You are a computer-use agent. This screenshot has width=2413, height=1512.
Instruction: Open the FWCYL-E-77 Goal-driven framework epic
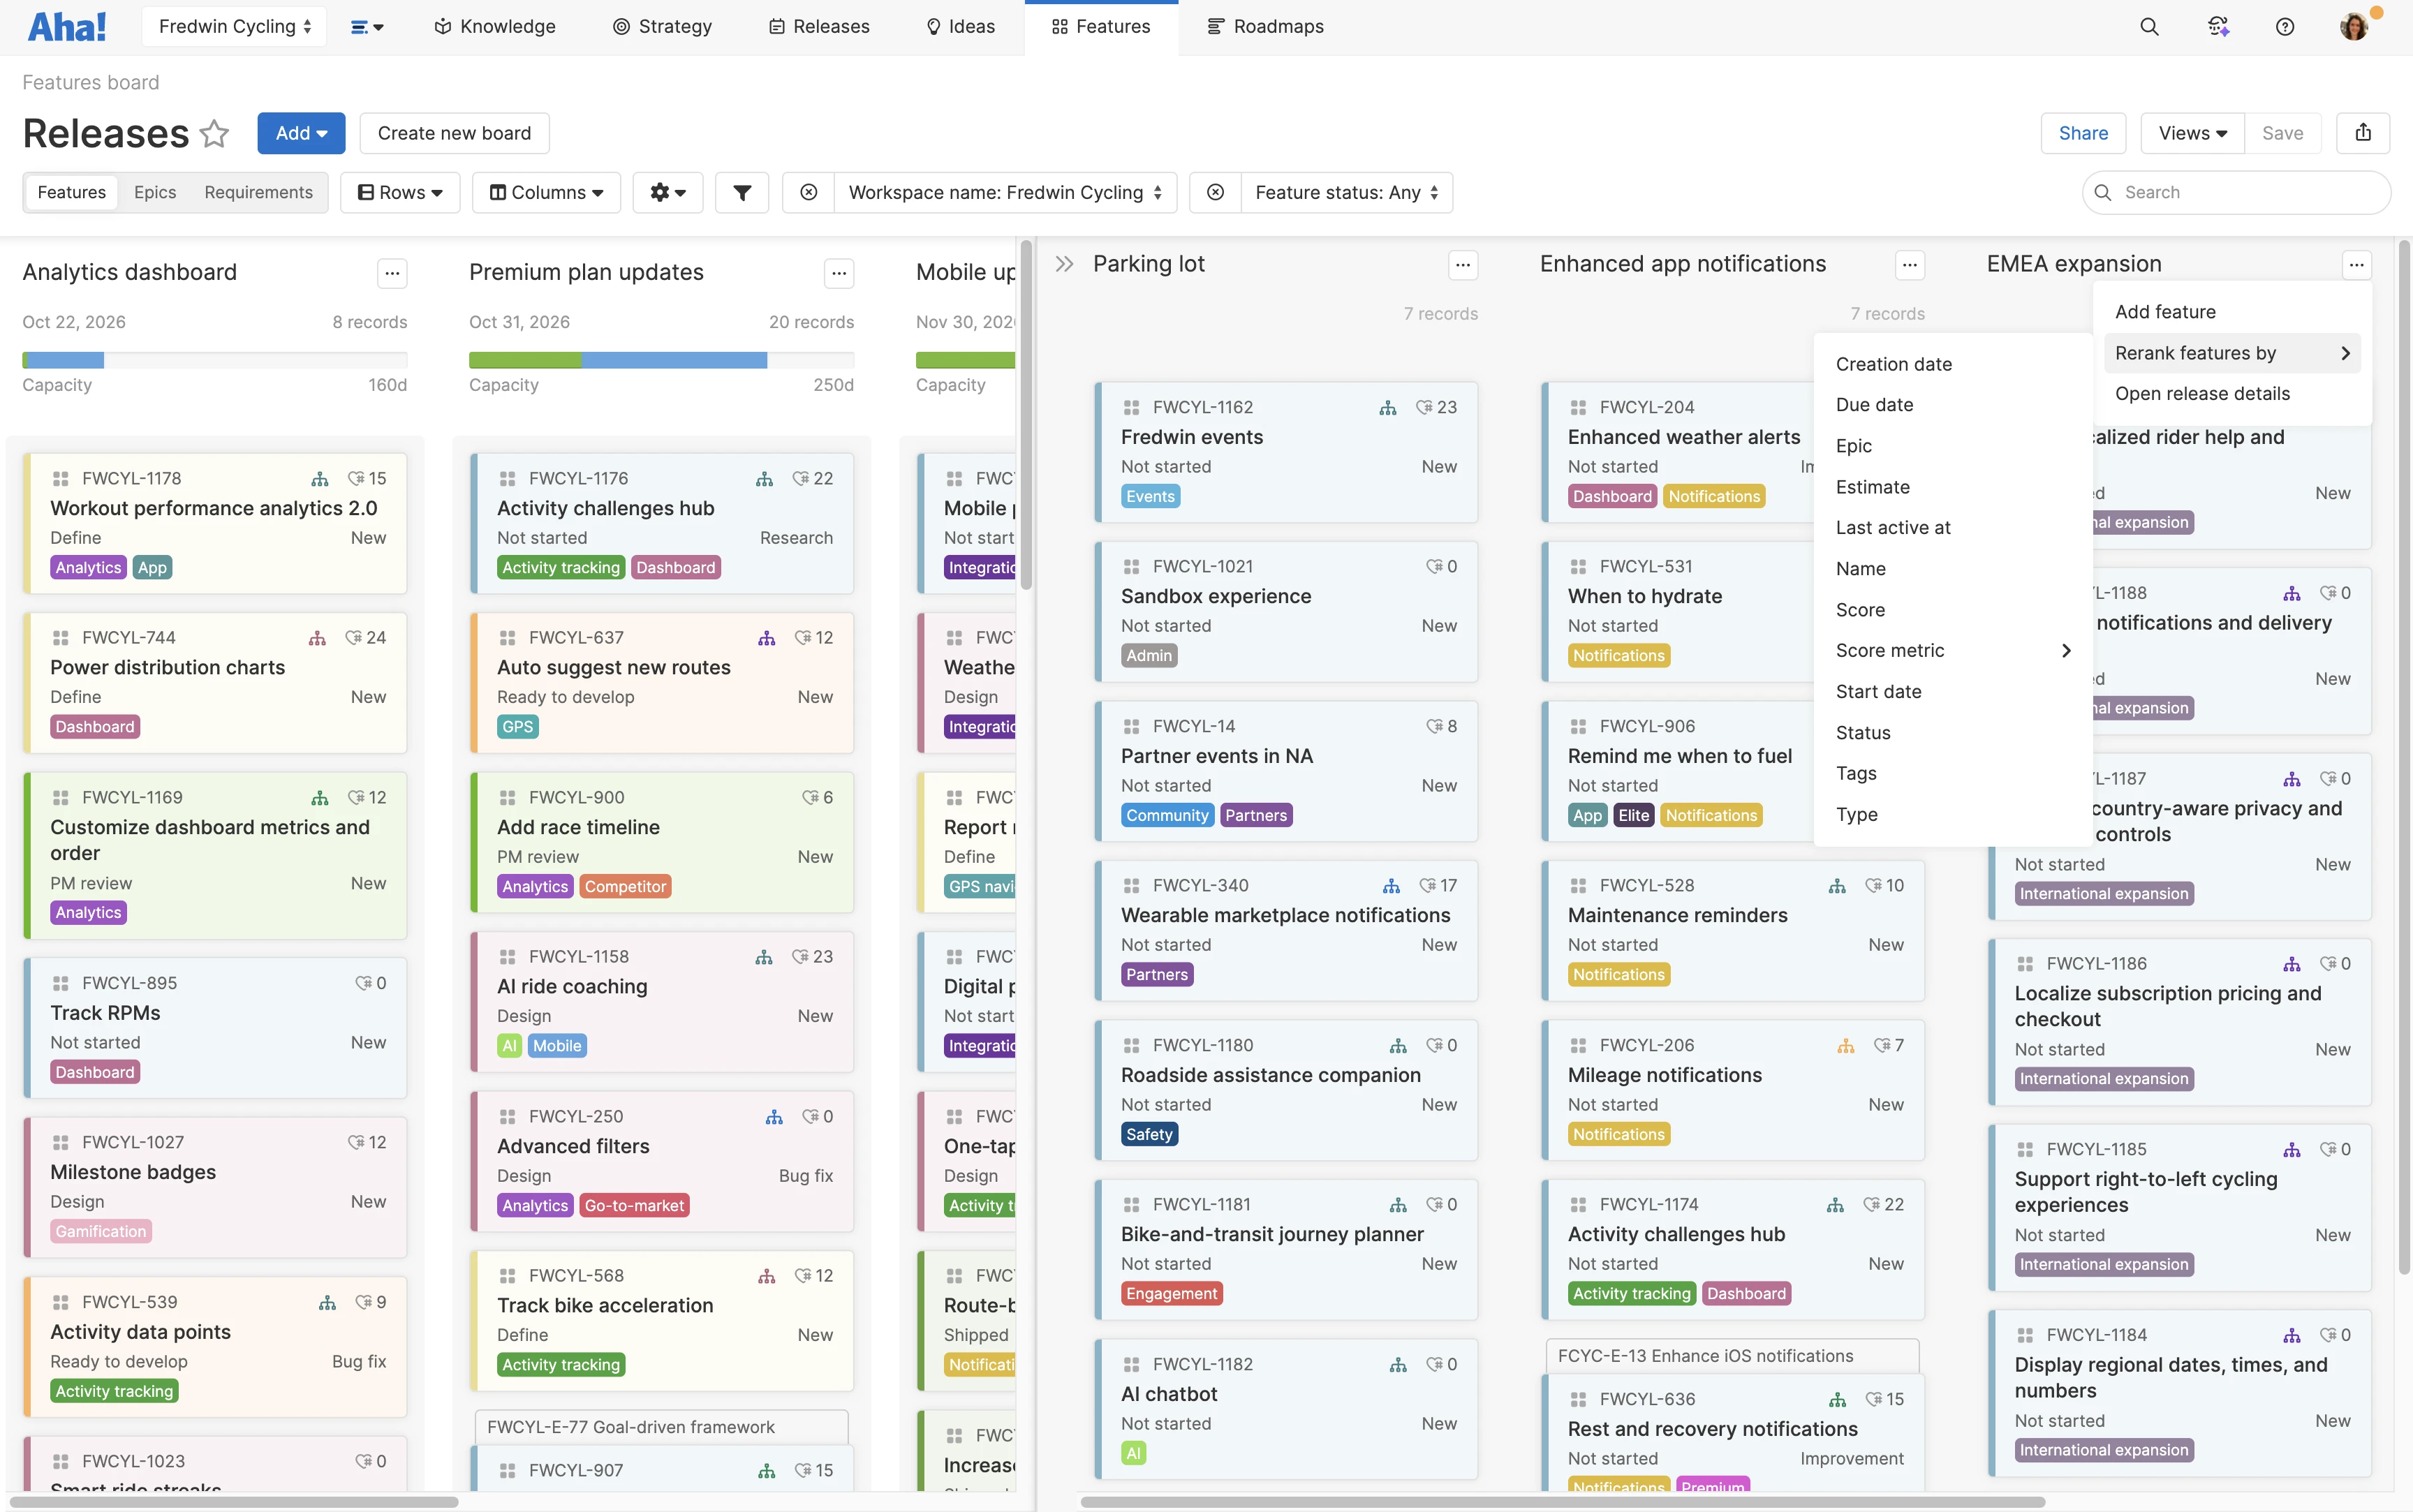662,1427
